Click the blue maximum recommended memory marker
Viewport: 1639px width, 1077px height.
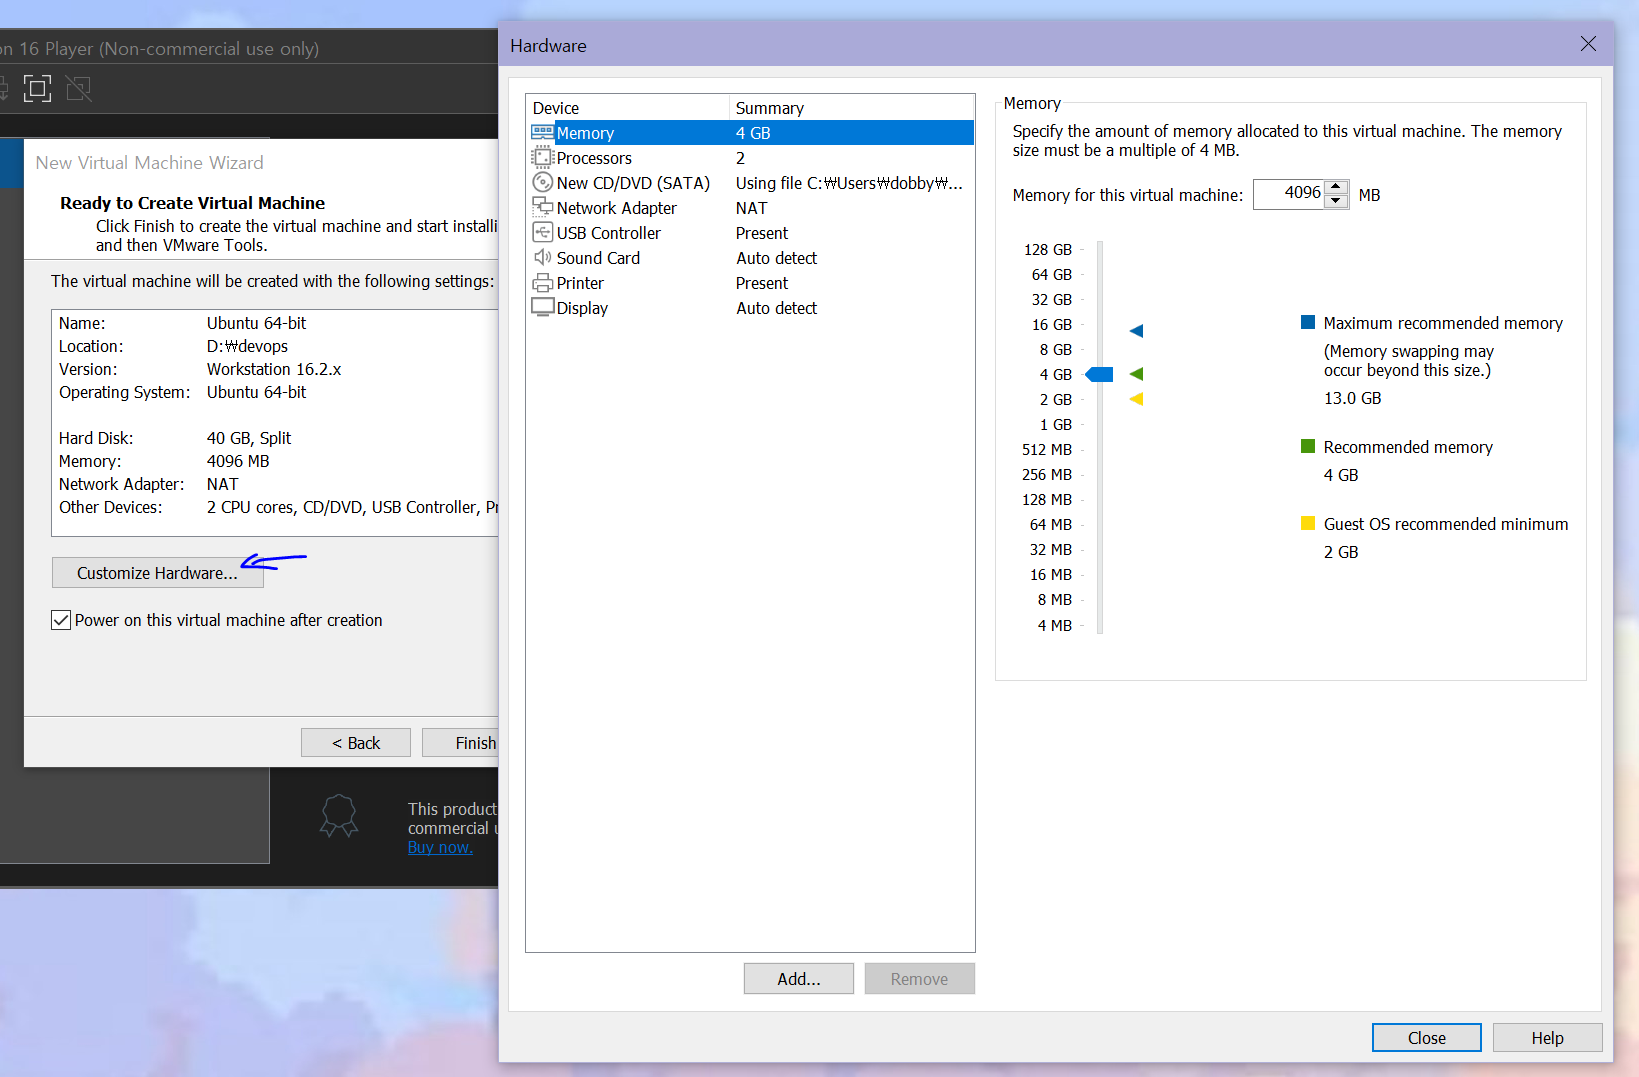1136,331
